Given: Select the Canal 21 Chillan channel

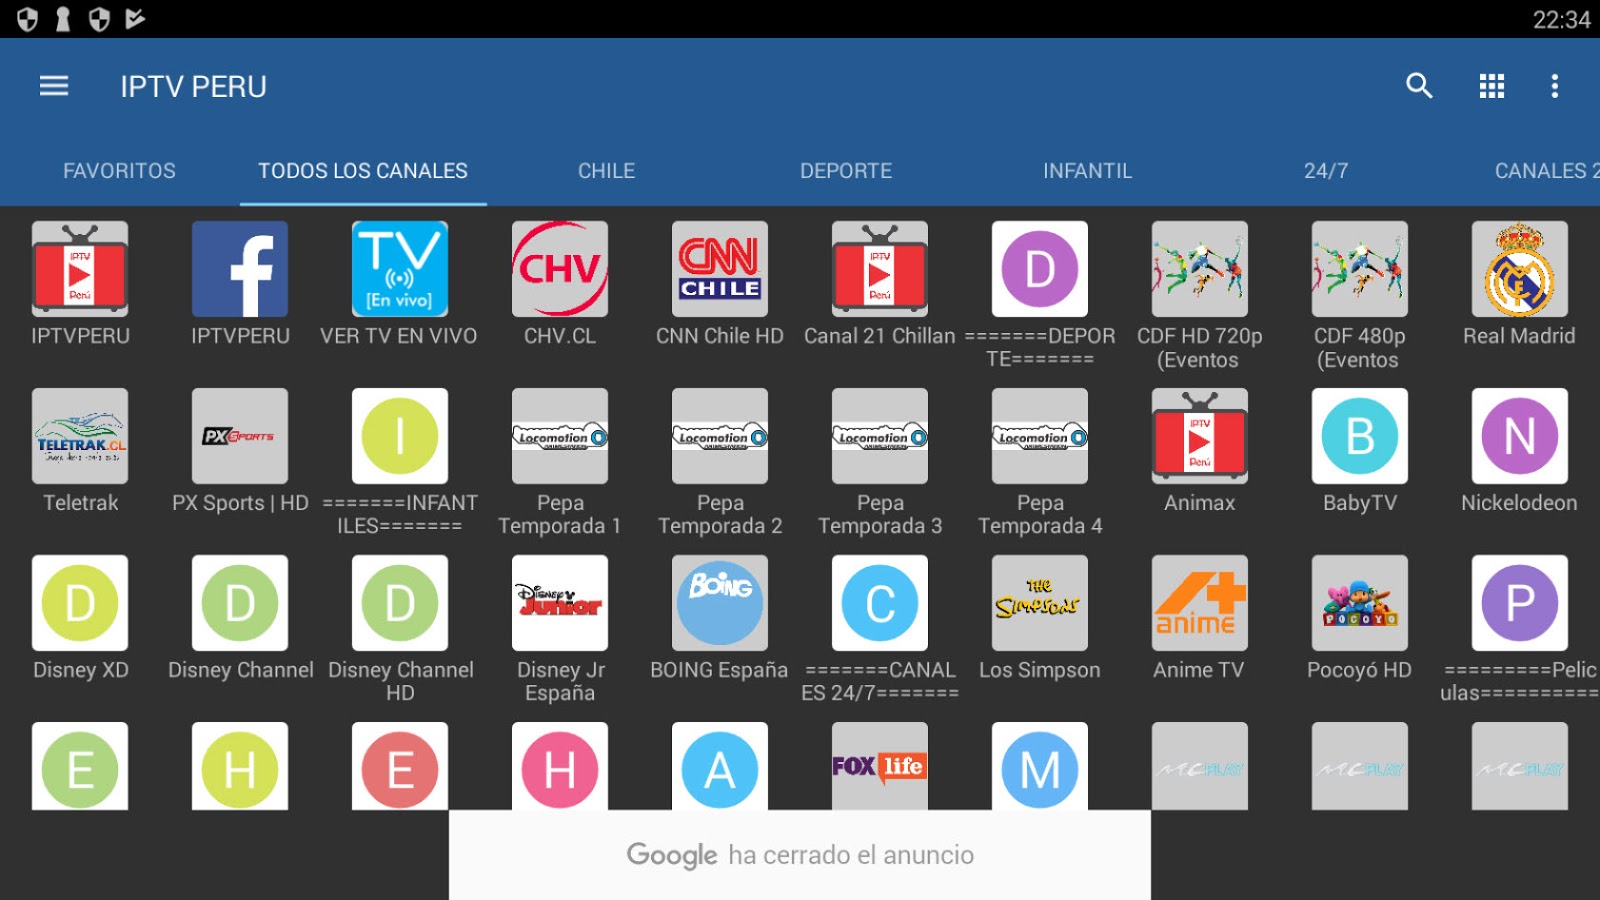Looking at the screenshot, I should tap(880, 269).
